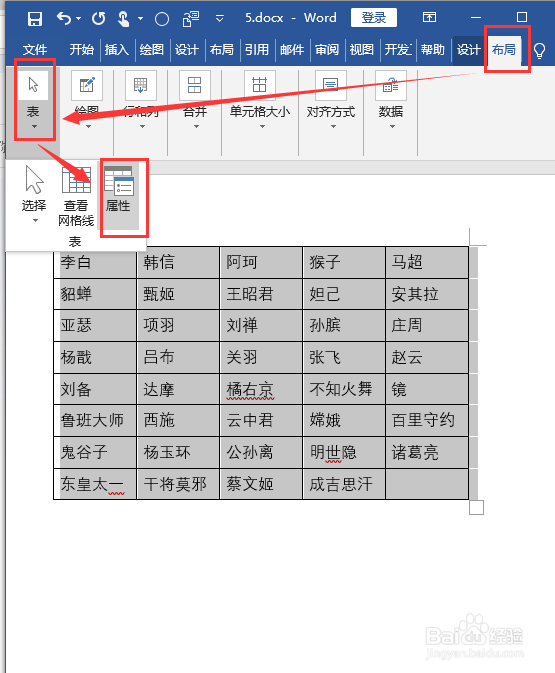Click the 选择 cursor button
The image size is (555, 673).
[x=34, y=194]
